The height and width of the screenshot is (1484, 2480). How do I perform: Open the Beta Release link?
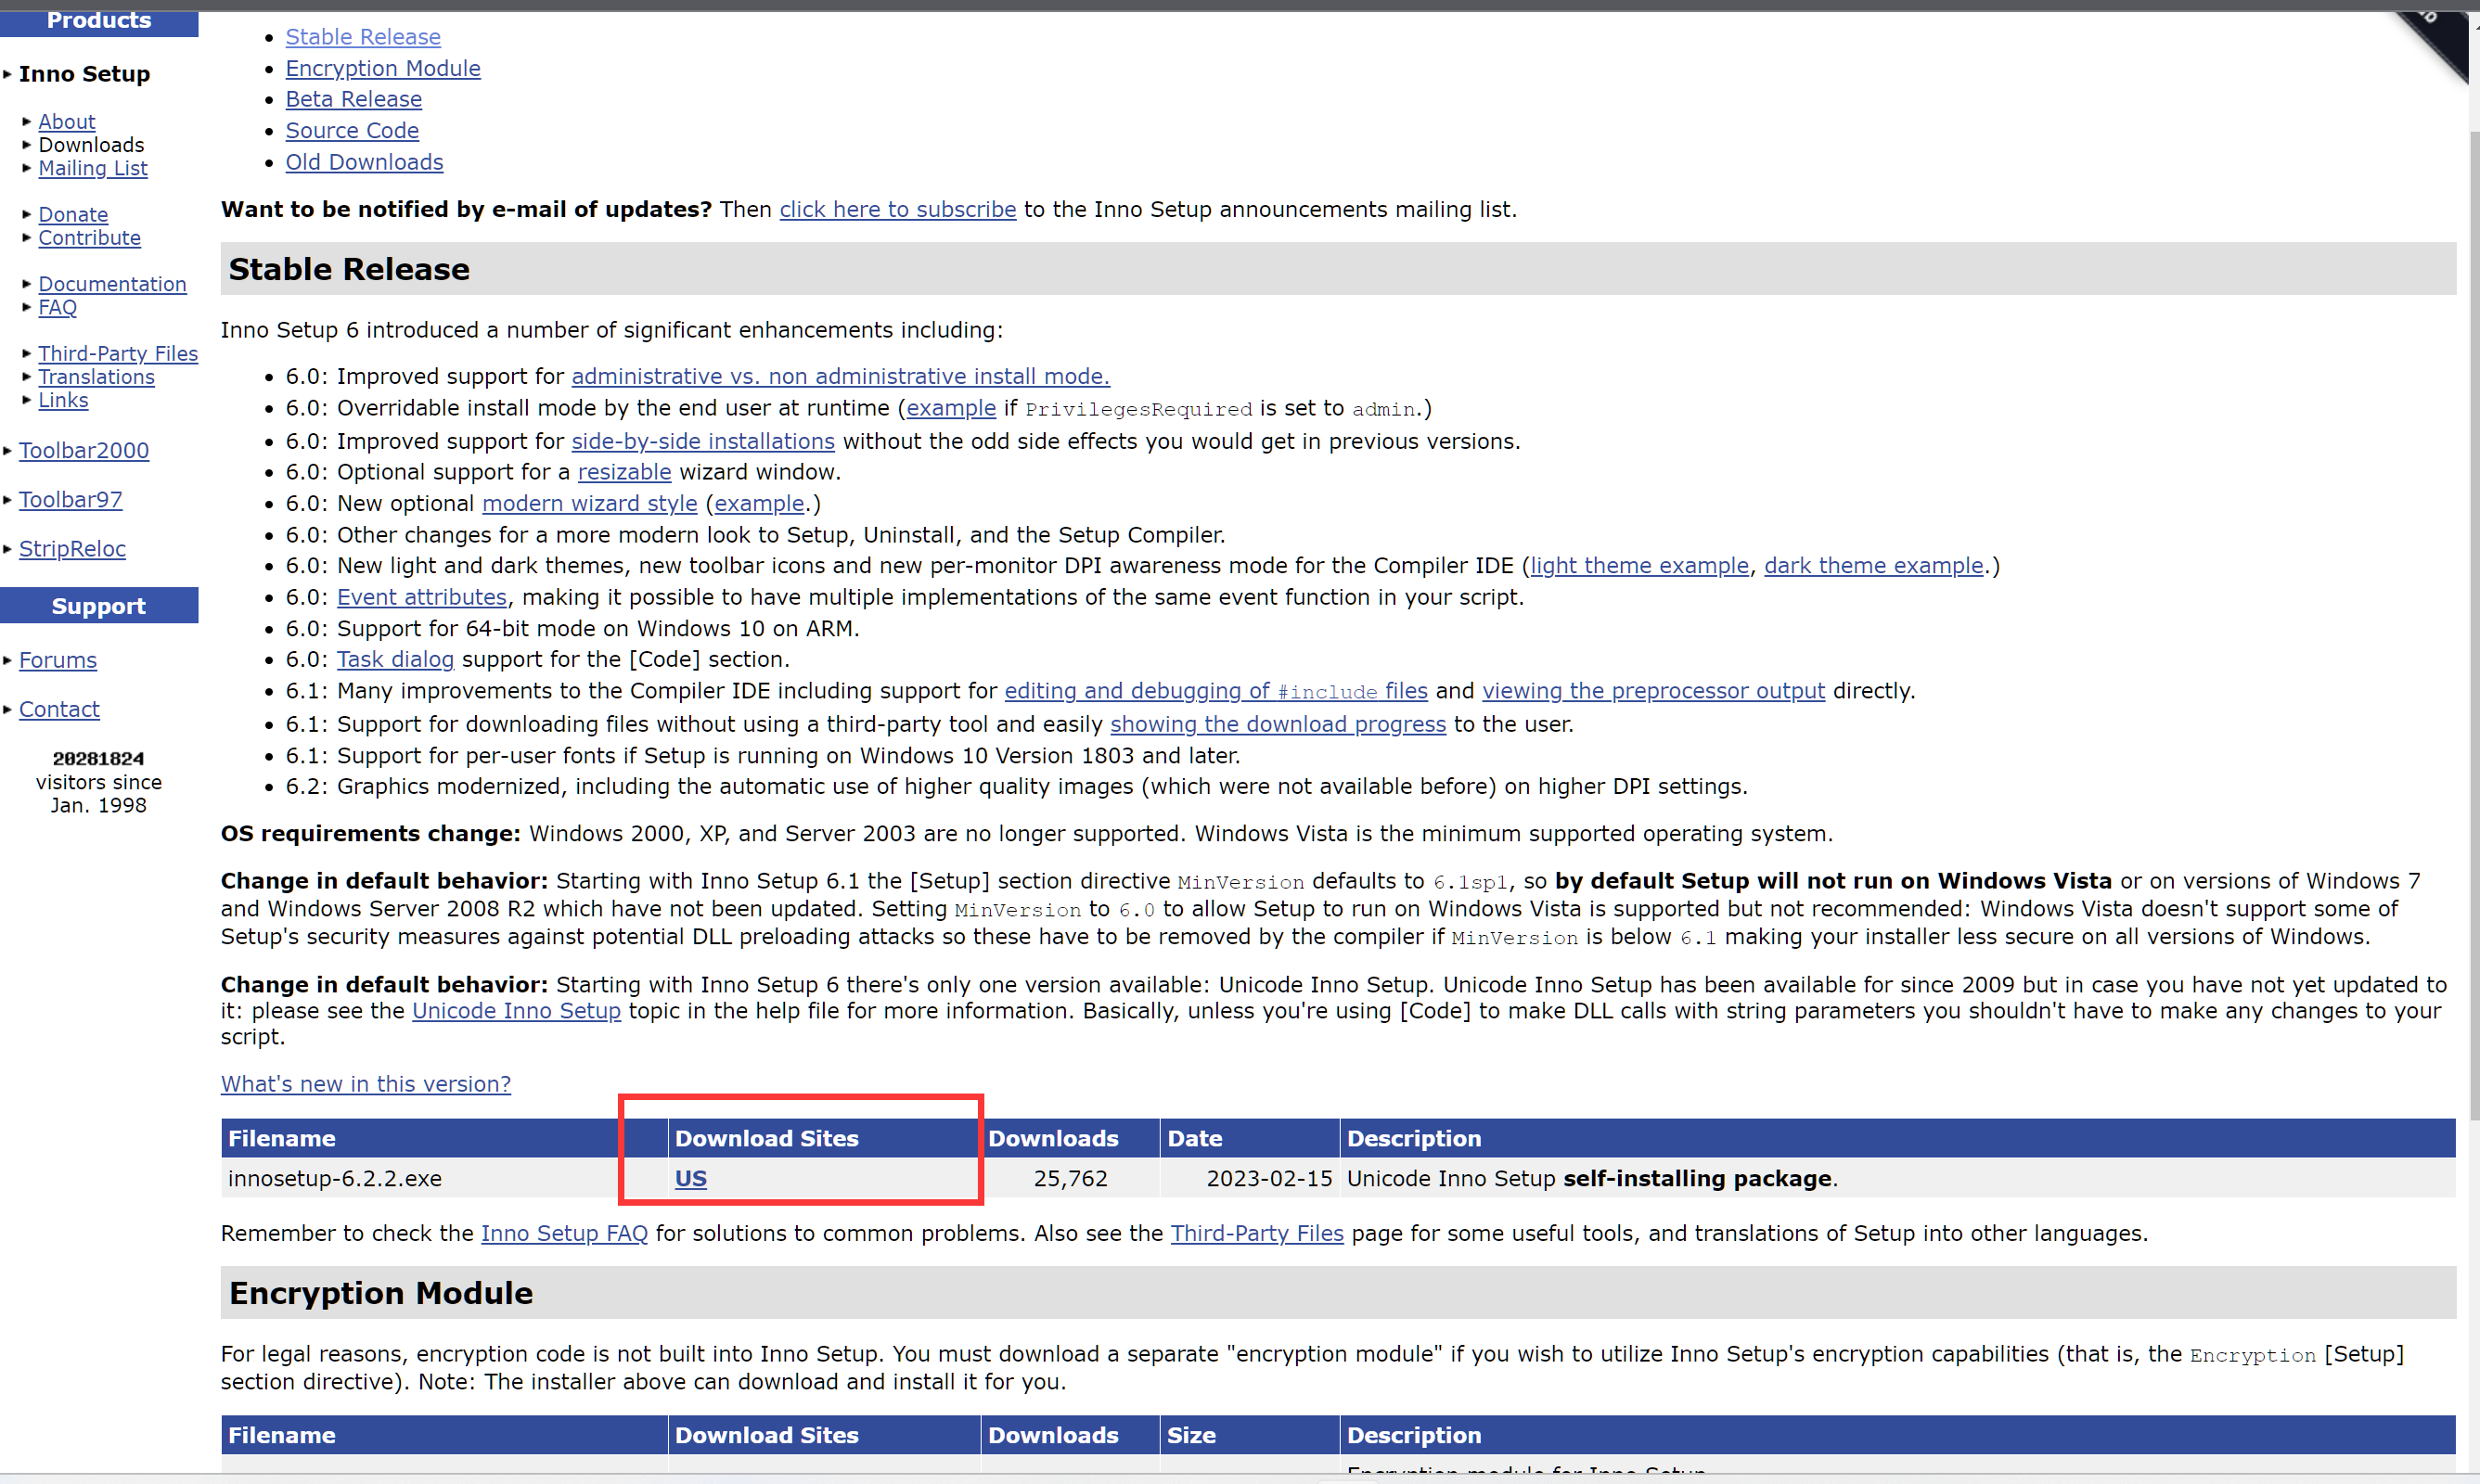click(x=354, y=99)
